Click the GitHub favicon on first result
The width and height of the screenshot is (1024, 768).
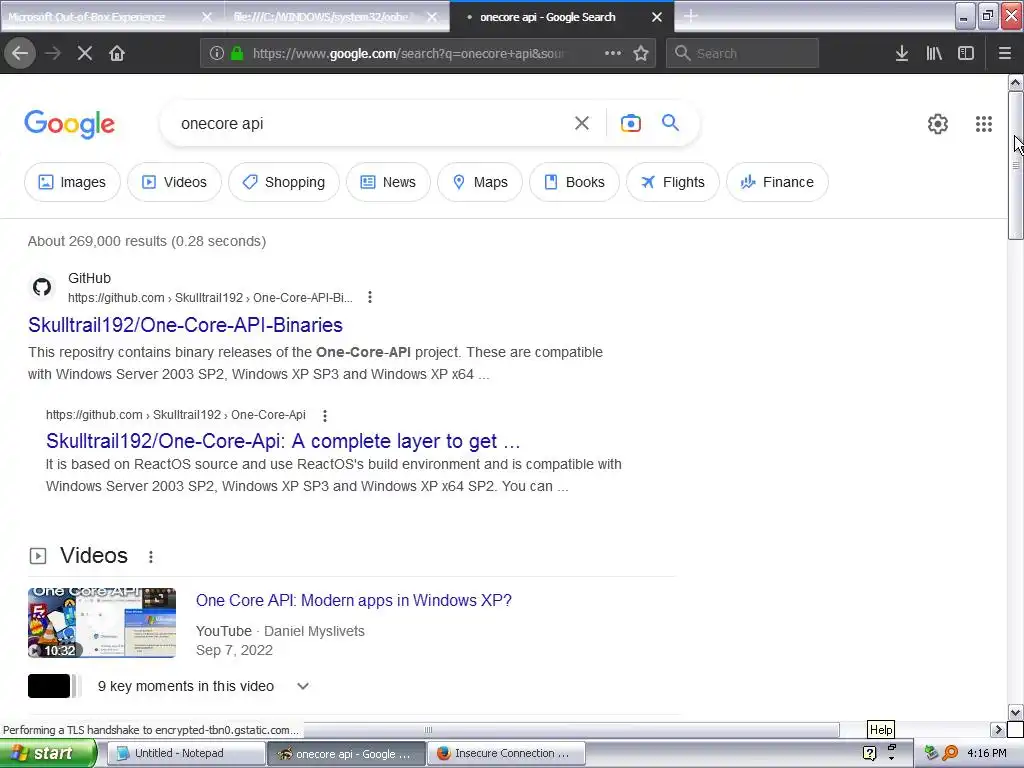[x=42, y=287]
